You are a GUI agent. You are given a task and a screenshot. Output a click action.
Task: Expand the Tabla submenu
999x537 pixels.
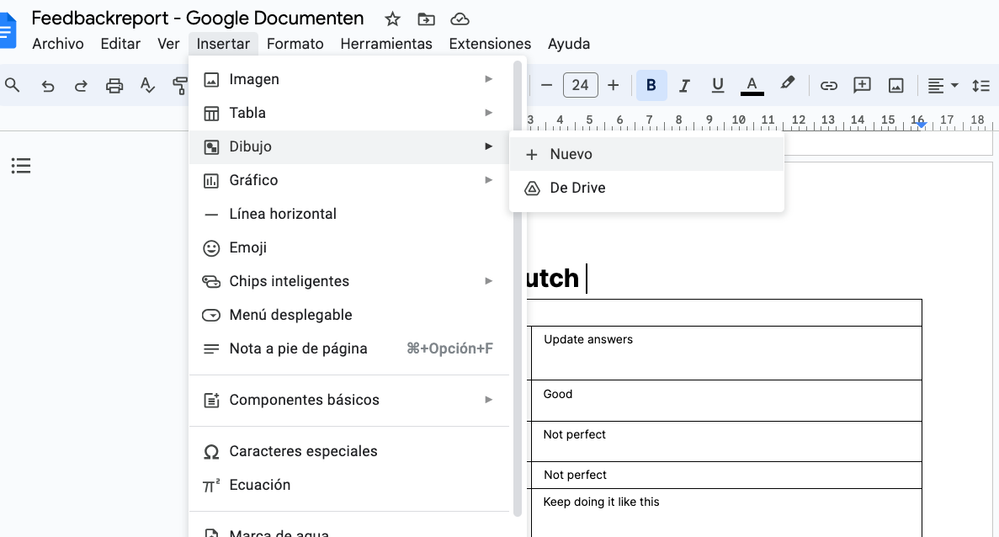tap(349, 113)
